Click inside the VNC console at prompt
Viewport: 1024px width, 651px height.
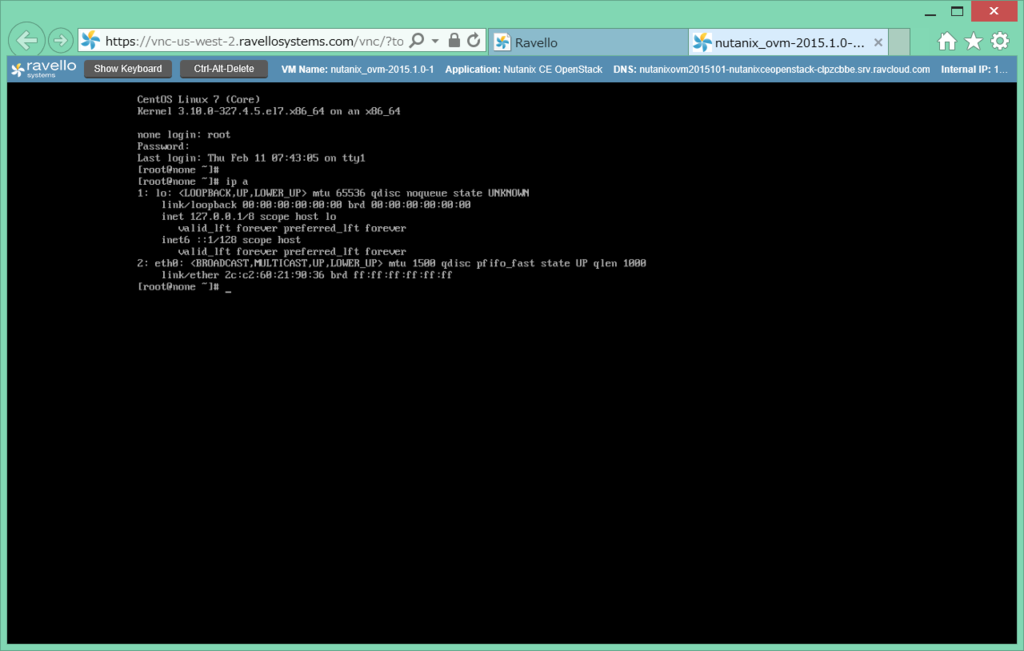(x=228, y=287)
